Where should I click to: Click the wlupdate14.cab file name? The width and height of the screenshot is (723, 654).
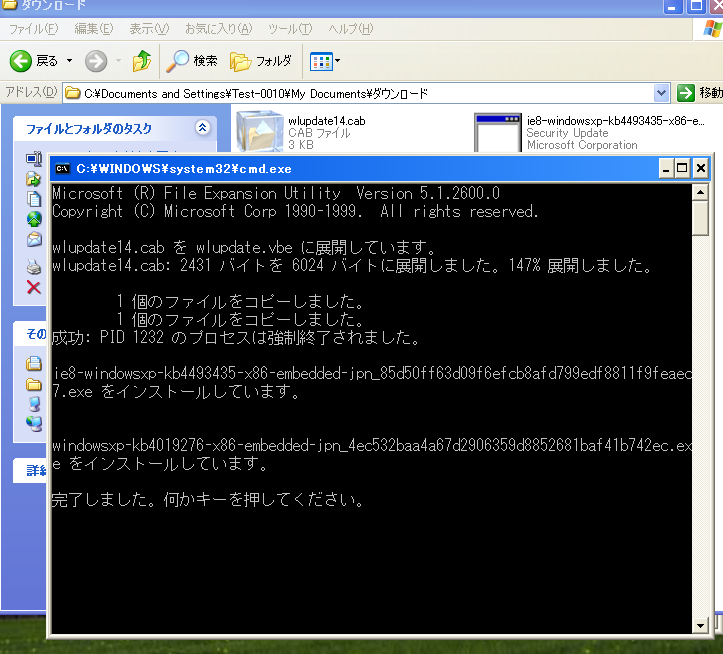point(326,121)
